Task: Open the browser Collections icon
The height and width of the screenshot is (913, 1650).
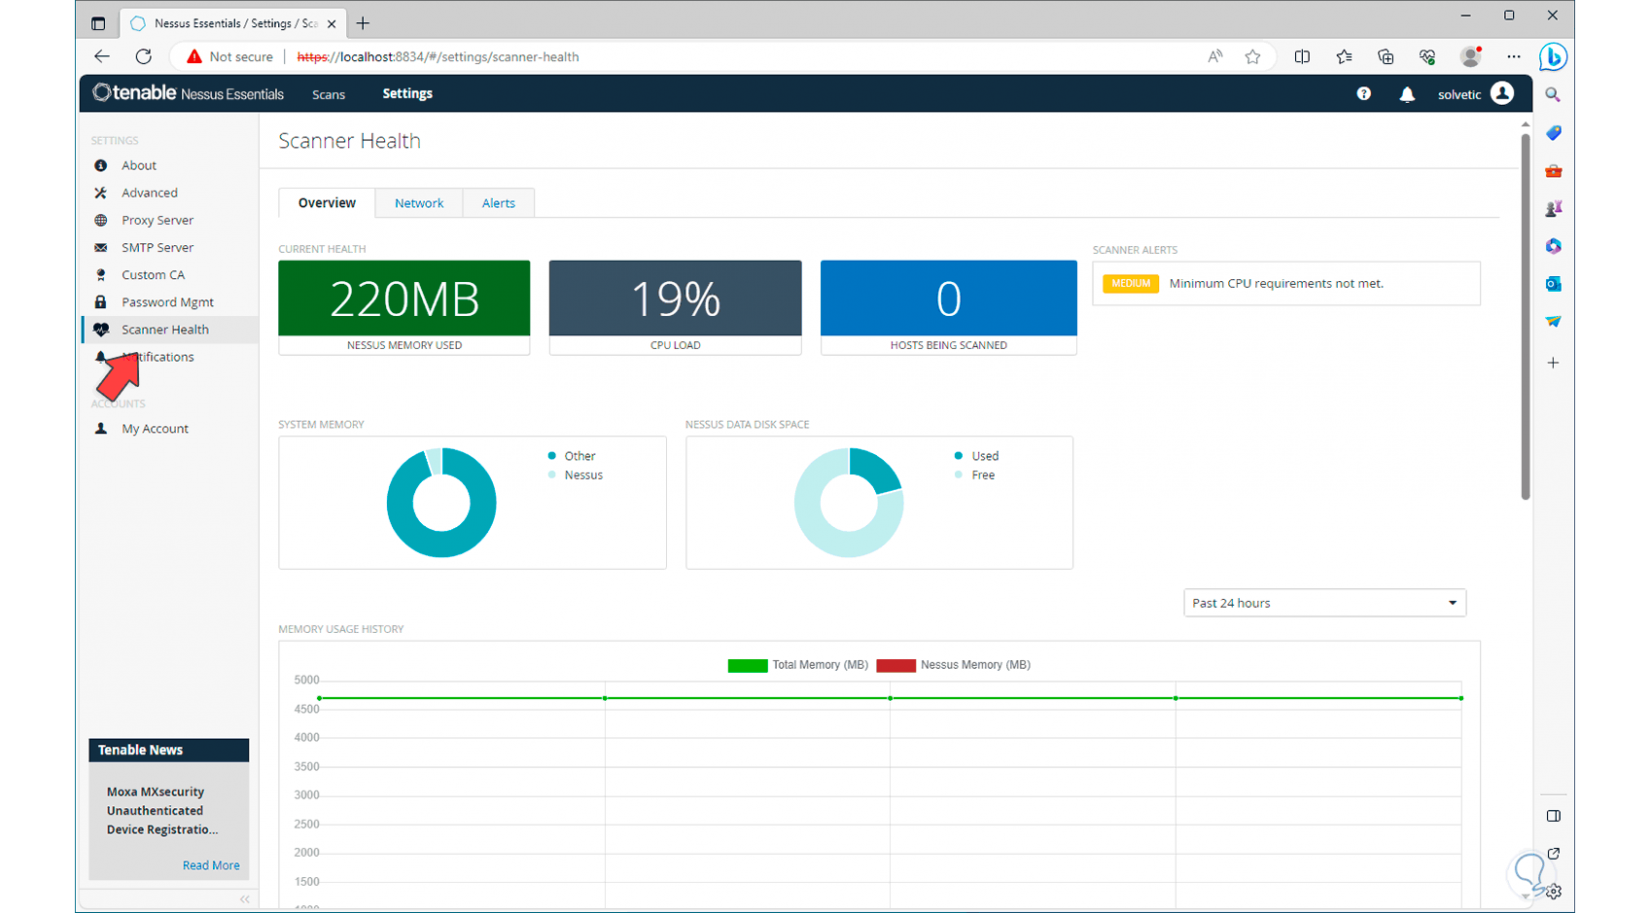Action: [1386, 57]
